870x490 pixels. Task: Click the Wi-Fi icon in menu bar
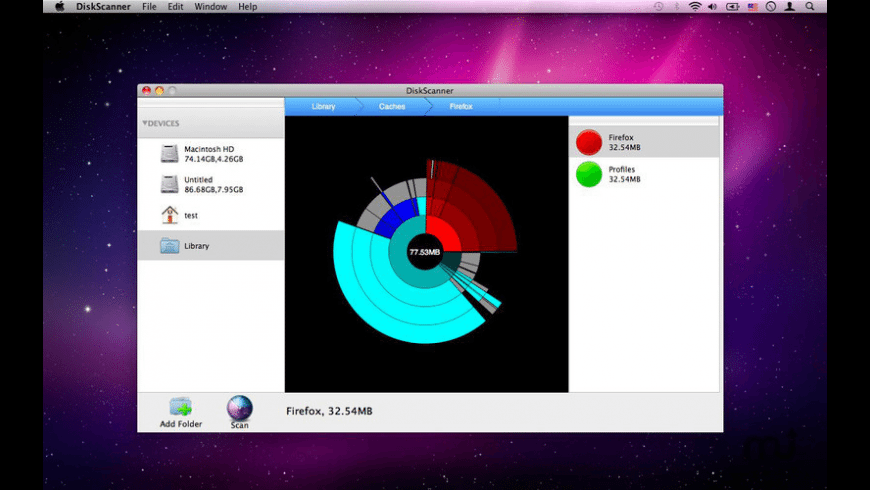tap(695, 7)
